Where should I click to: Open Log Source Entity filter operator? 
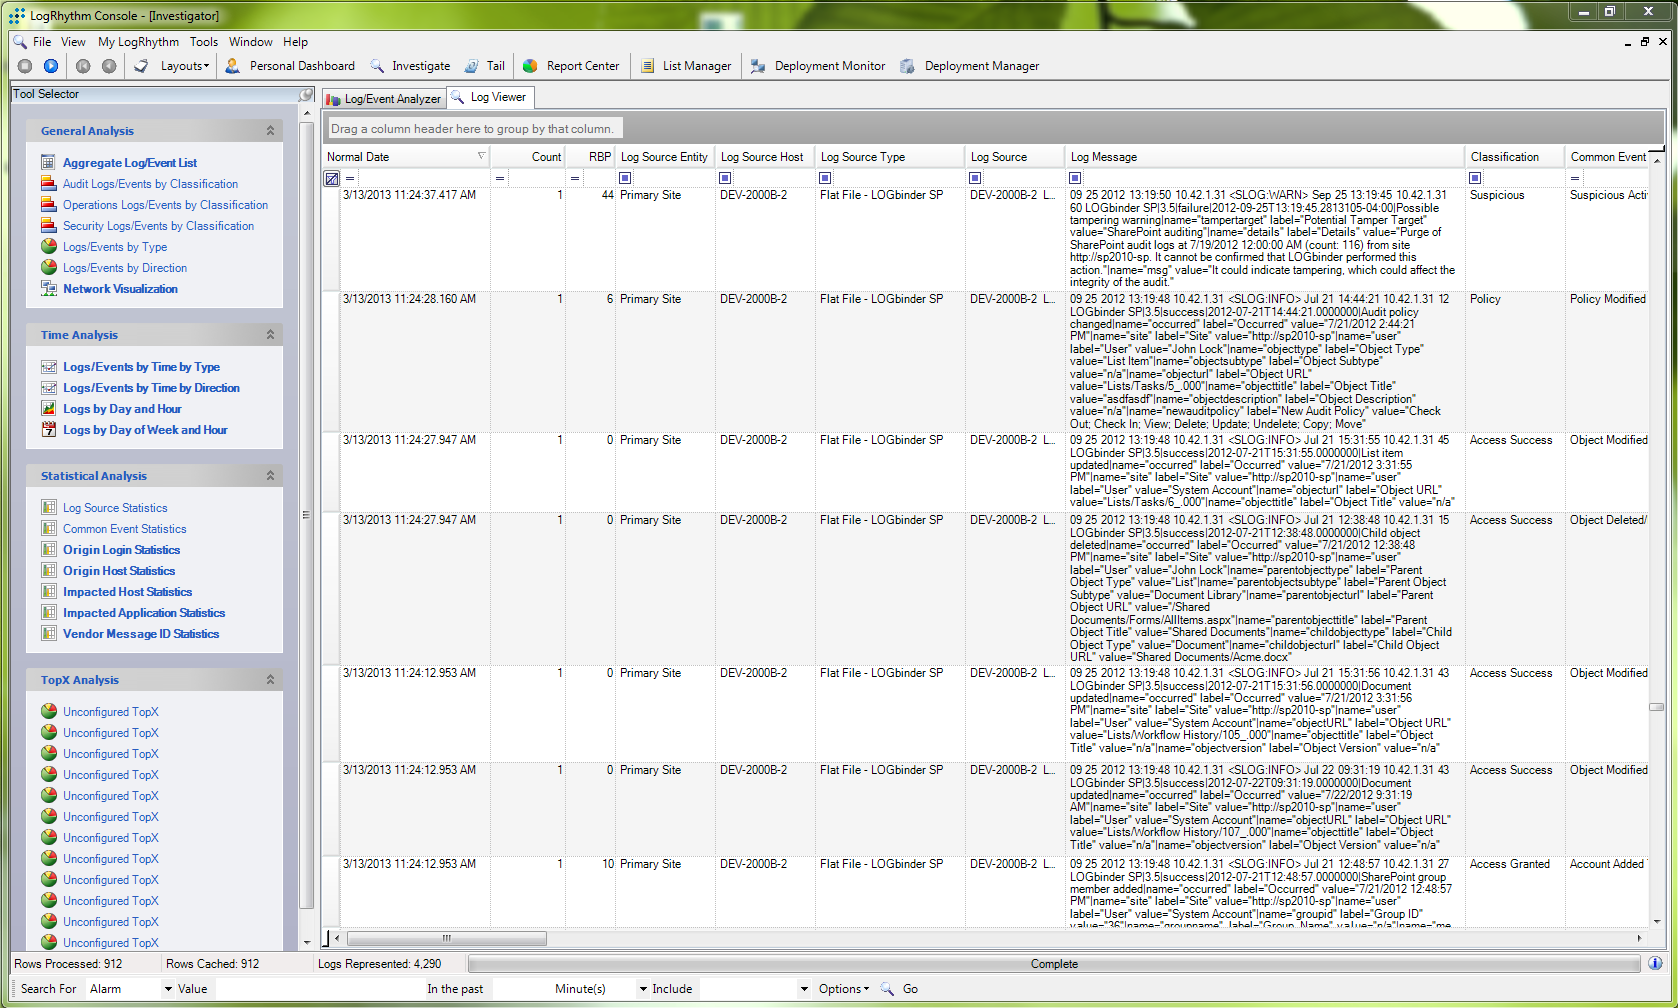pos(625,178)
